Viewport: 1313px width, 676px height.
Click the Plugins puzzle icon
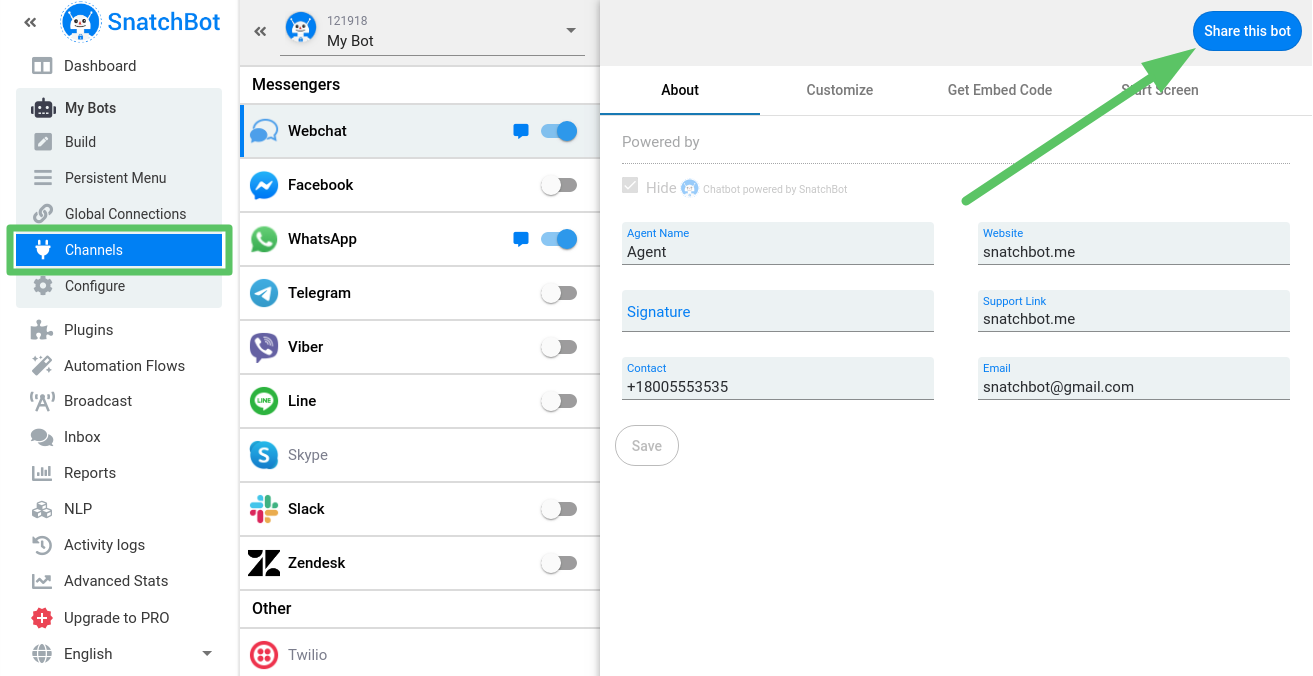(42, 330)
